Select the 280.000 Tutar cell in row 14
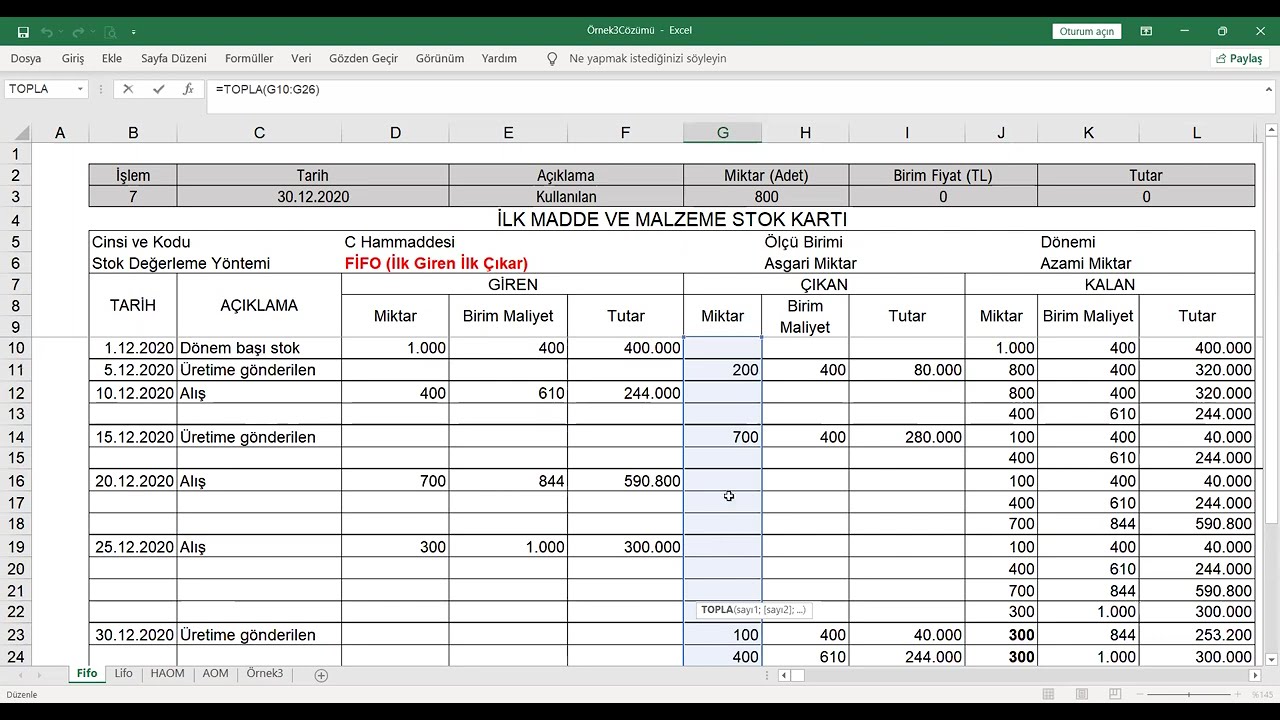This screenshot has width=1280, height=720. [907, 437]
